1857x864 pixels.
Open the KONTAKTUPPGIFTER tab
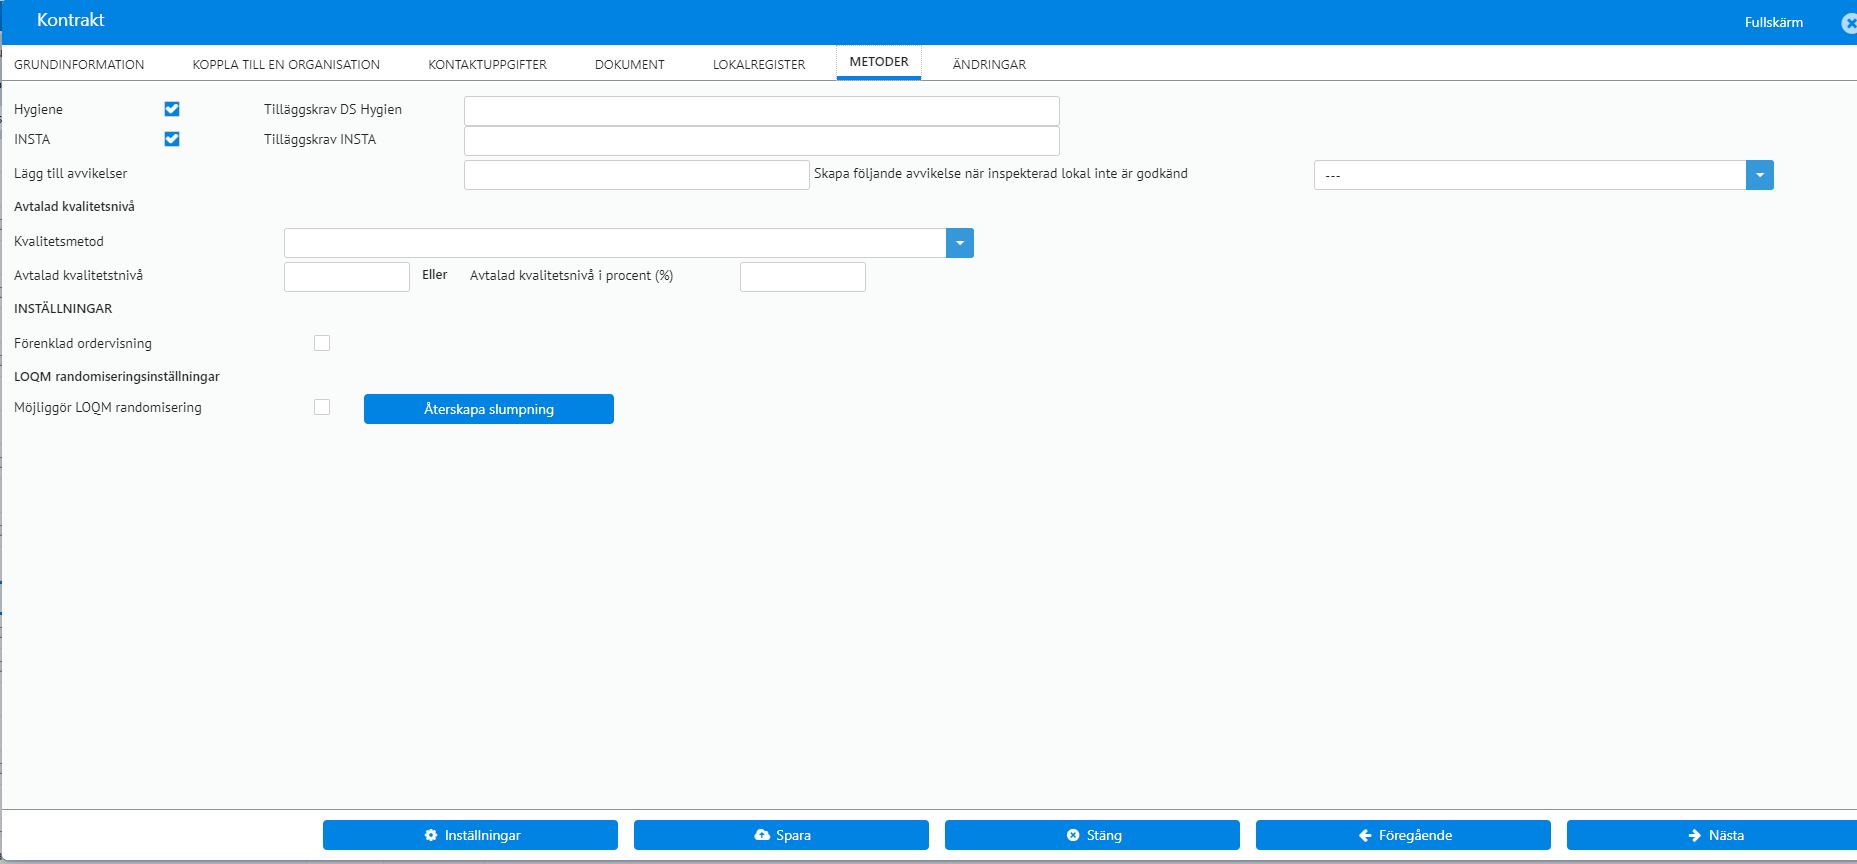tap(487, 64)
